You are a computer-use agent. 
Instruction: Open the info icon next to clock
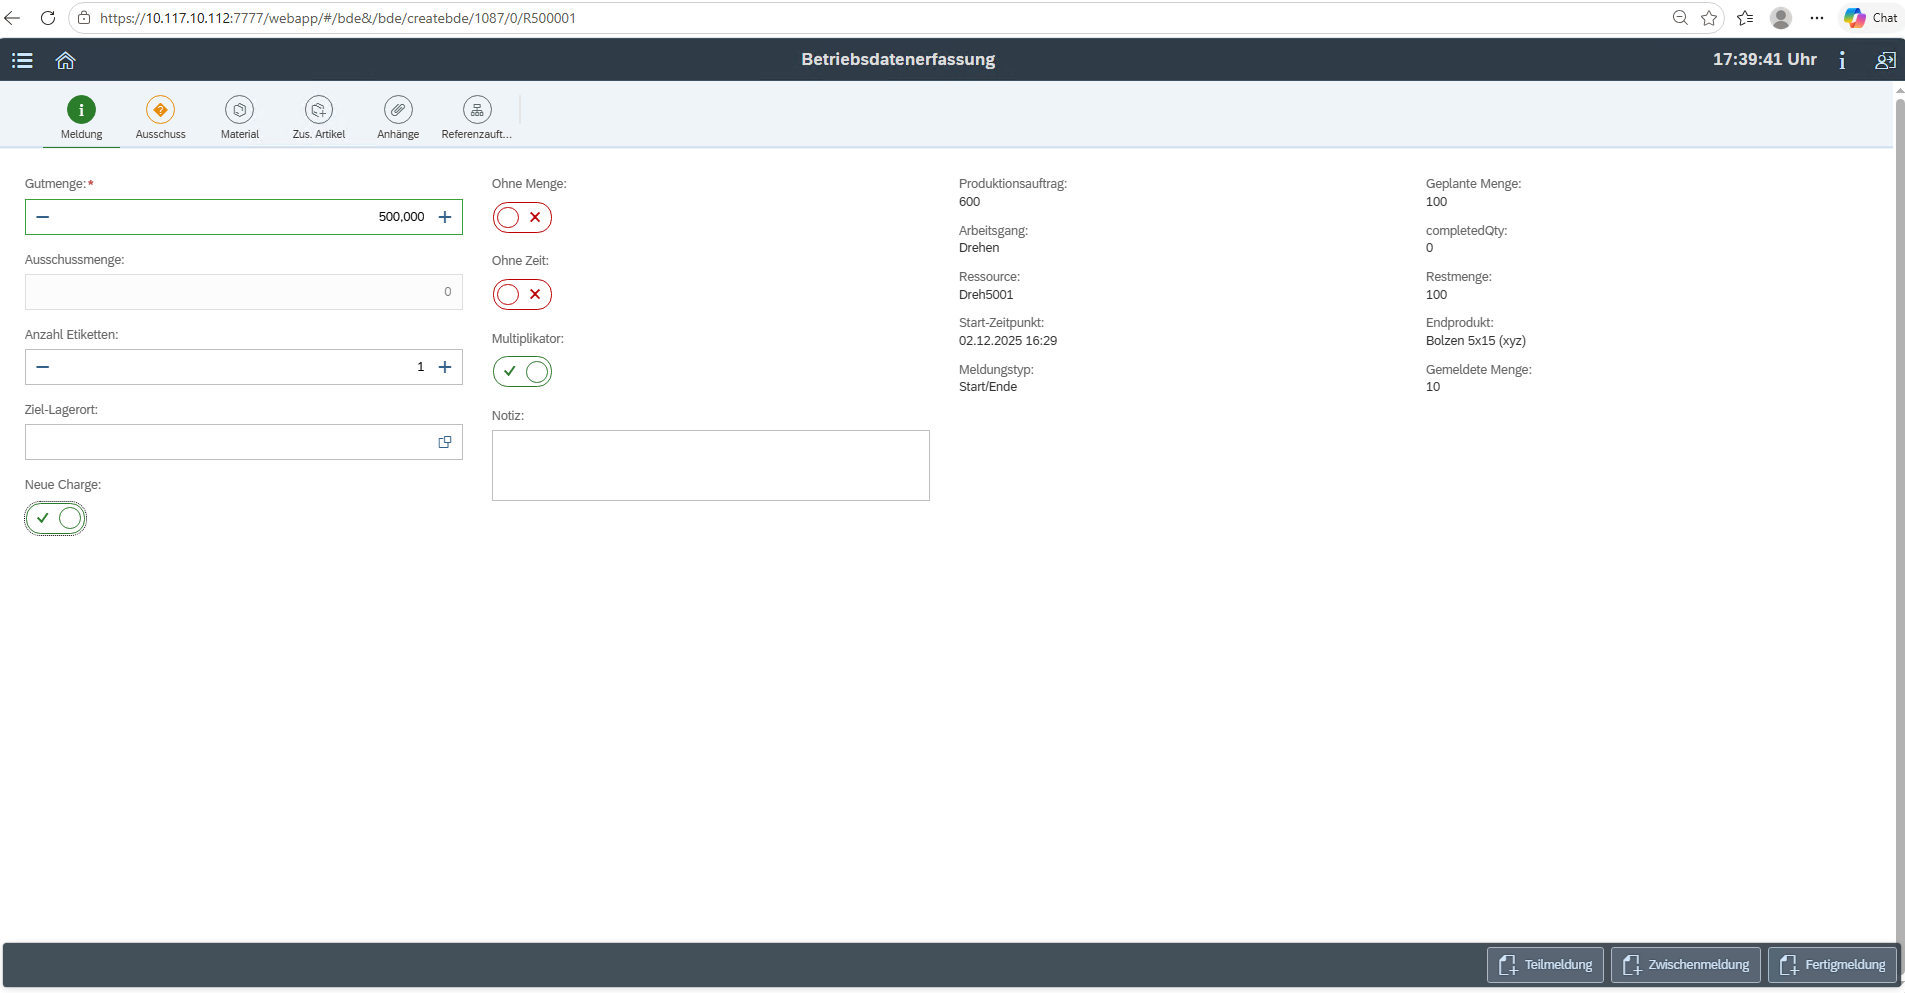pos(1842,60)
